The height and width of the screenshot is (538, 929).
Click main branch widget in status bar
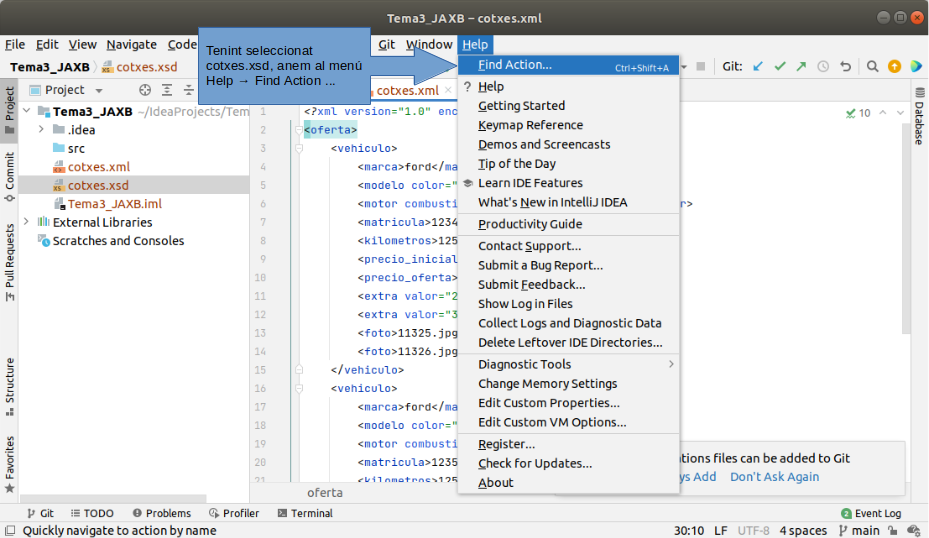pos(859,530)
